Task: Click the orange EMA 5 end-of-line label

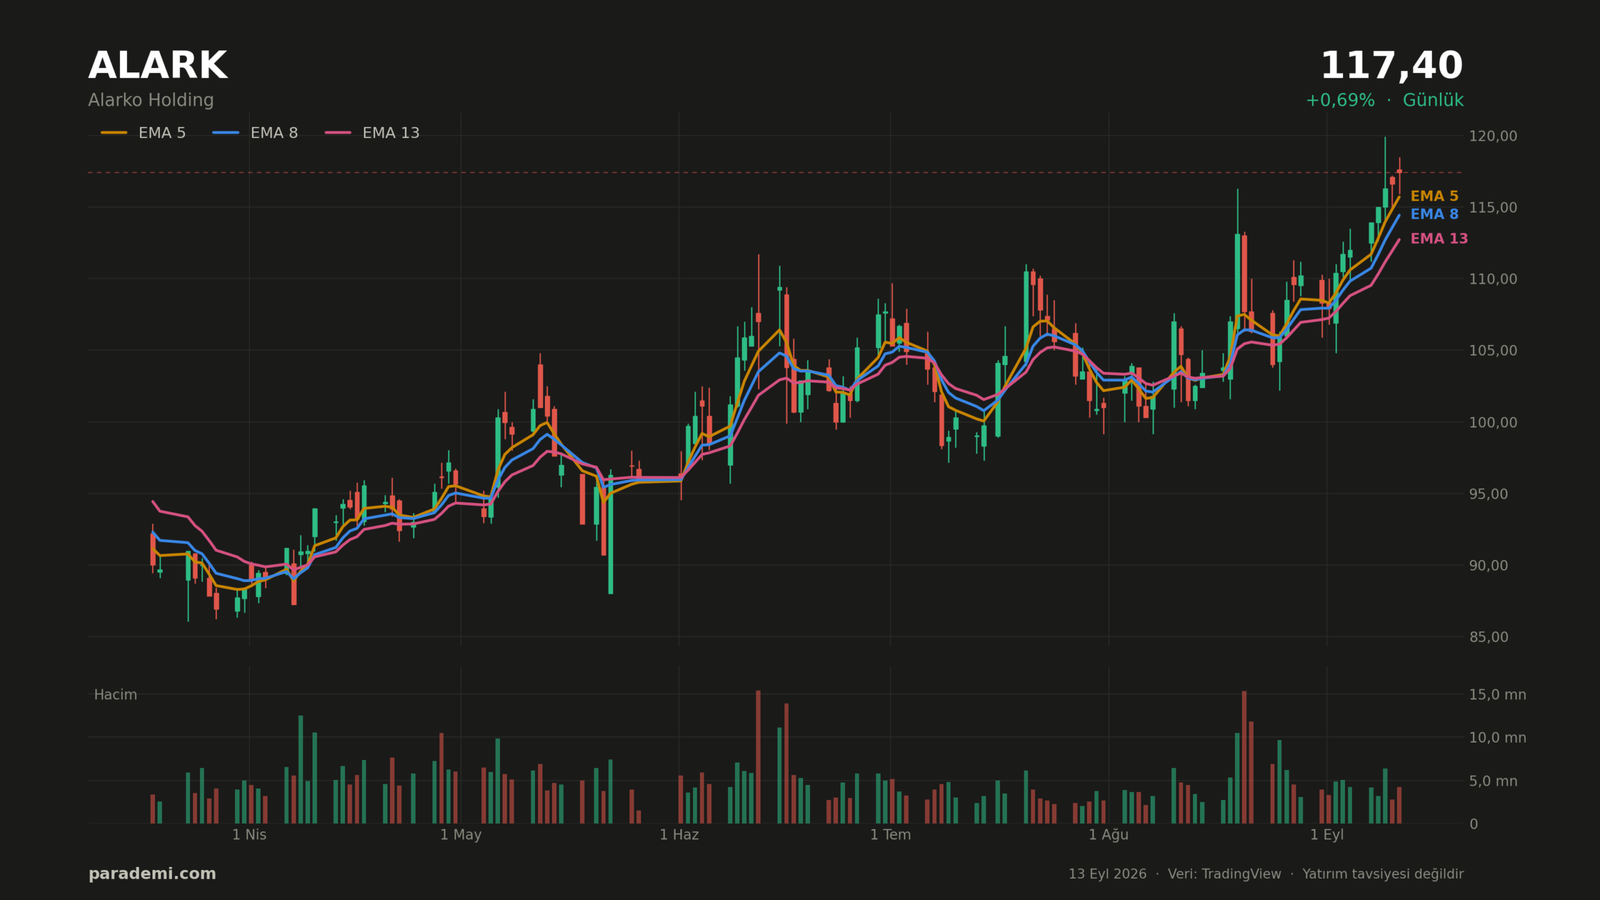Action: pos(1434,197)
